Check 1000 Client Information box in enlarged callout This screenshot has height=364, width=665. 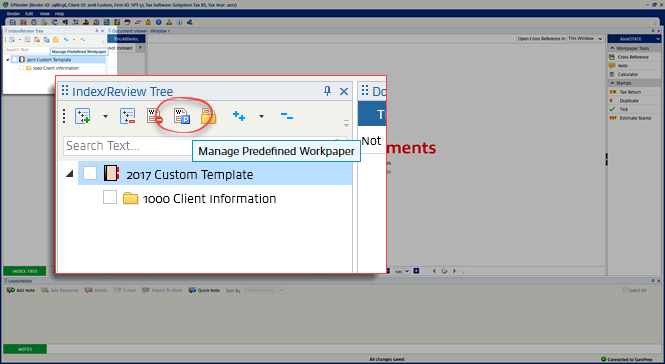tap(110, 197)
